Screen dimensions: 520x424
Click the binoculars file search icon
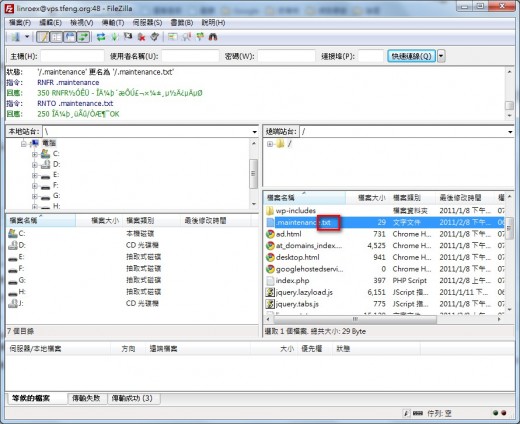(213, 37)
